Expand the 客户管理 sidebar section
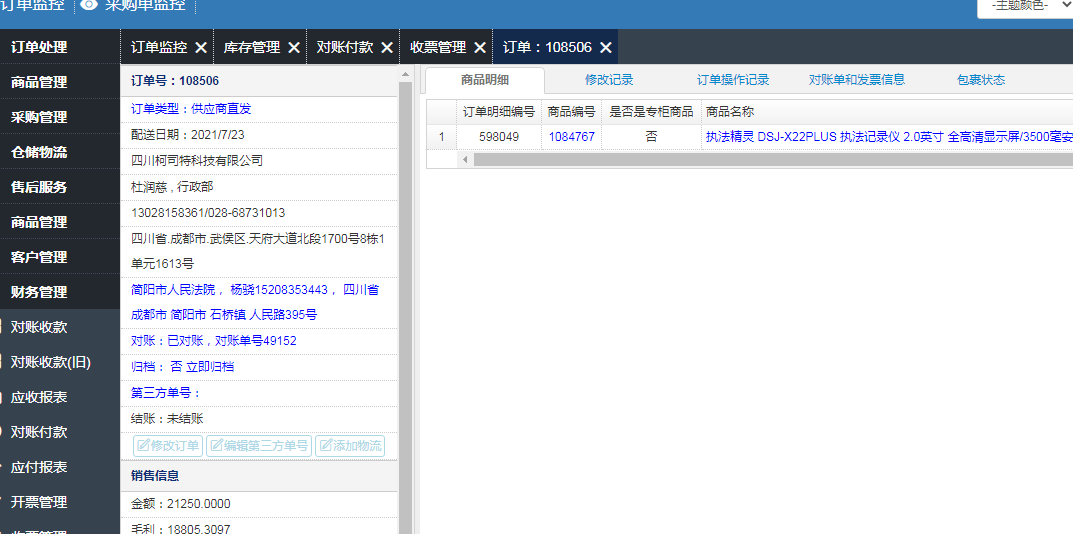 pyautogui.click(x=60, y=257)
